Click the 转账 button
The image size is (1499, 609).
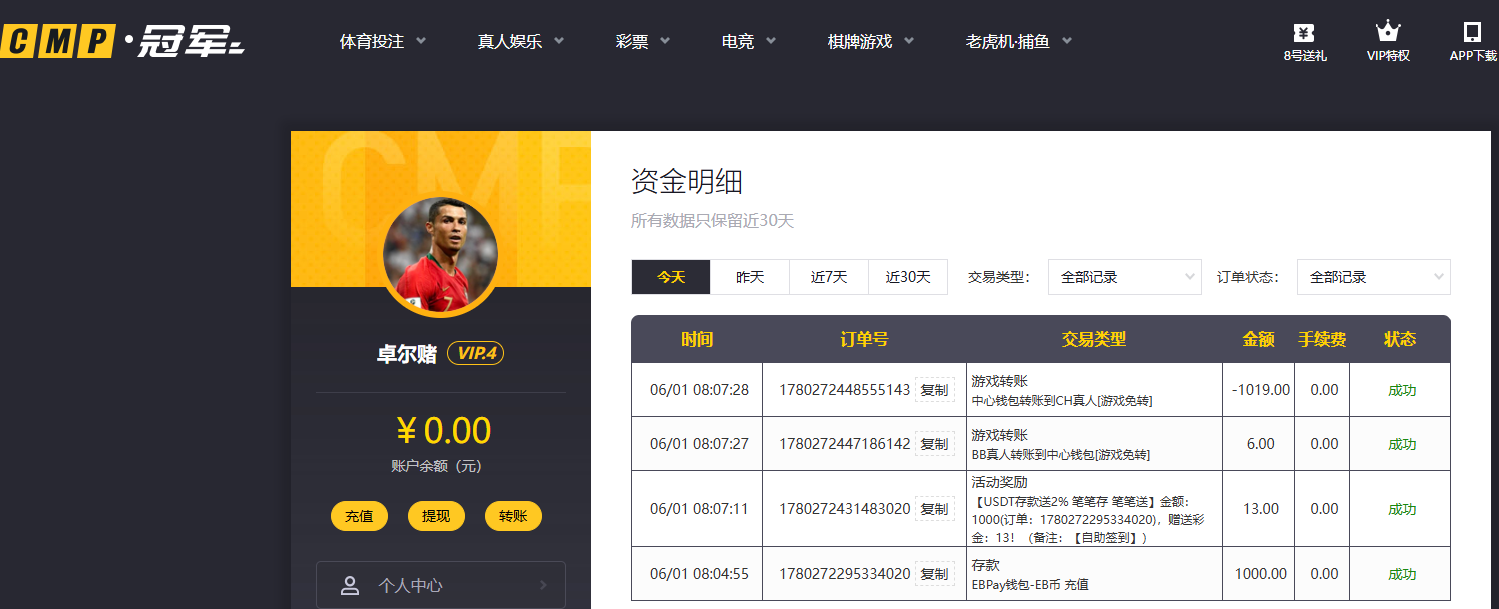(513, 516)
